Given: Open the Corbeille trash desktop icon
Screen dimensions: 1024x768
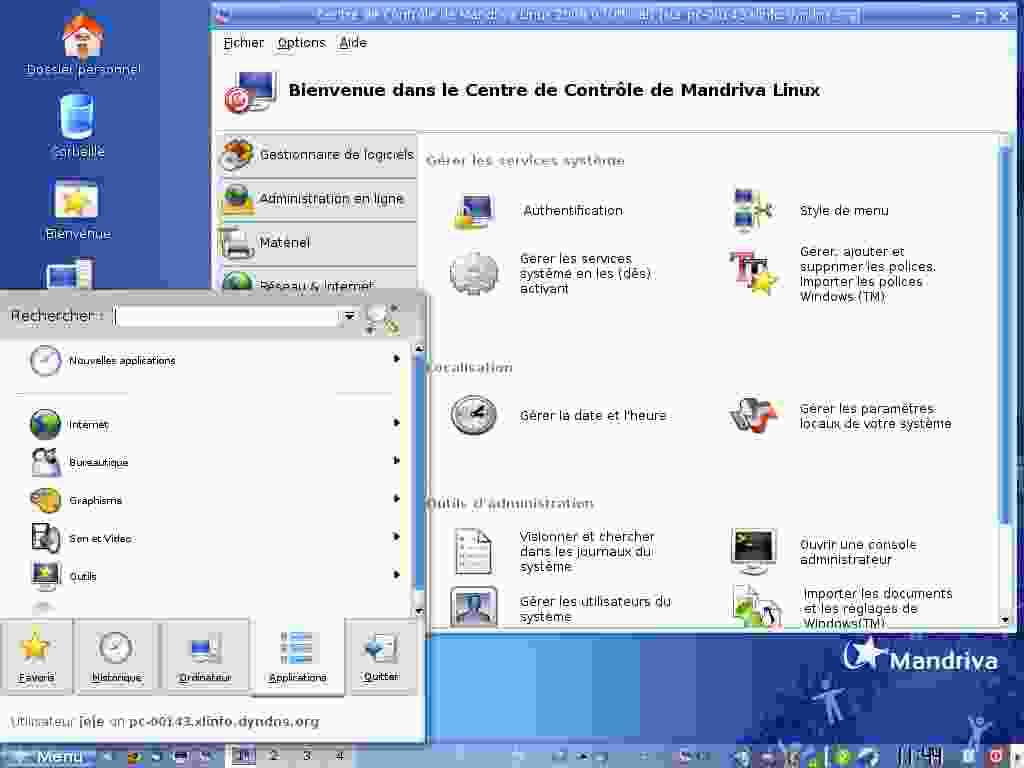Looking at the screenshot, I should (78, 118).
